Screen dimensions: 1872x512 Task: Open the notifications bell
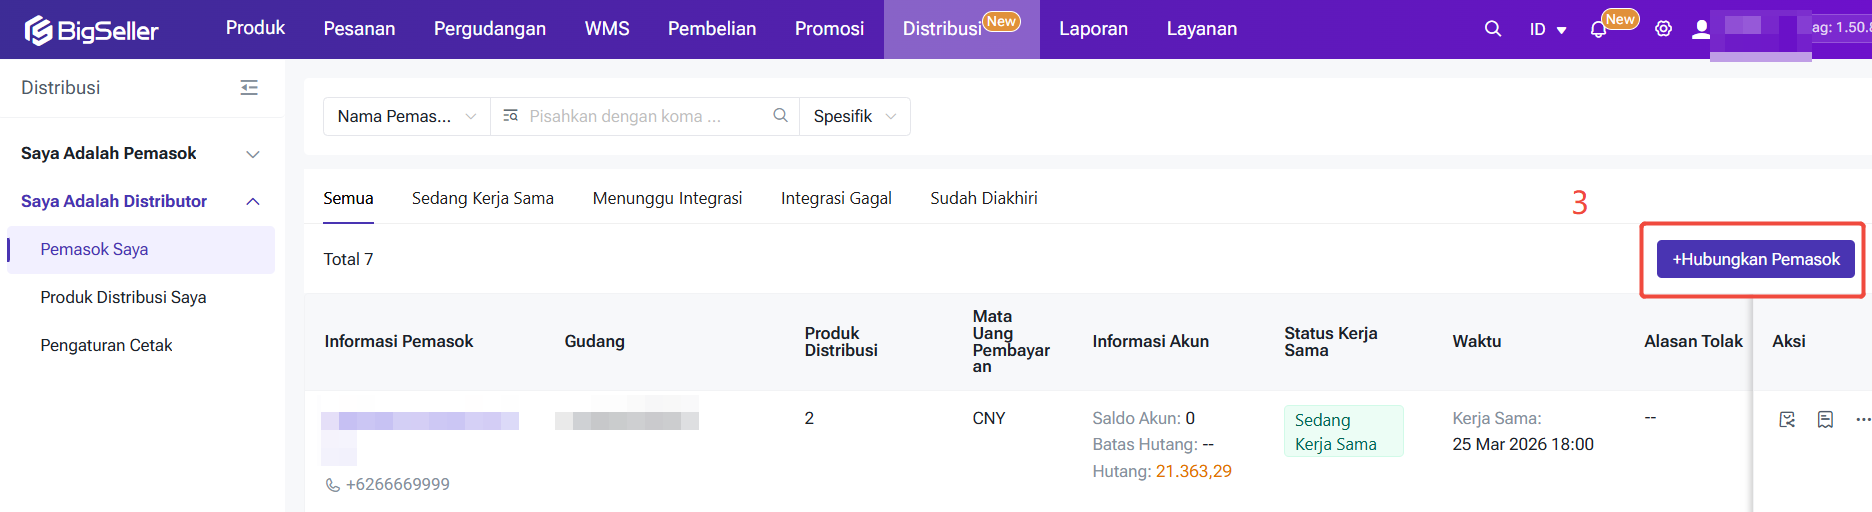(x=1598, y=30)
